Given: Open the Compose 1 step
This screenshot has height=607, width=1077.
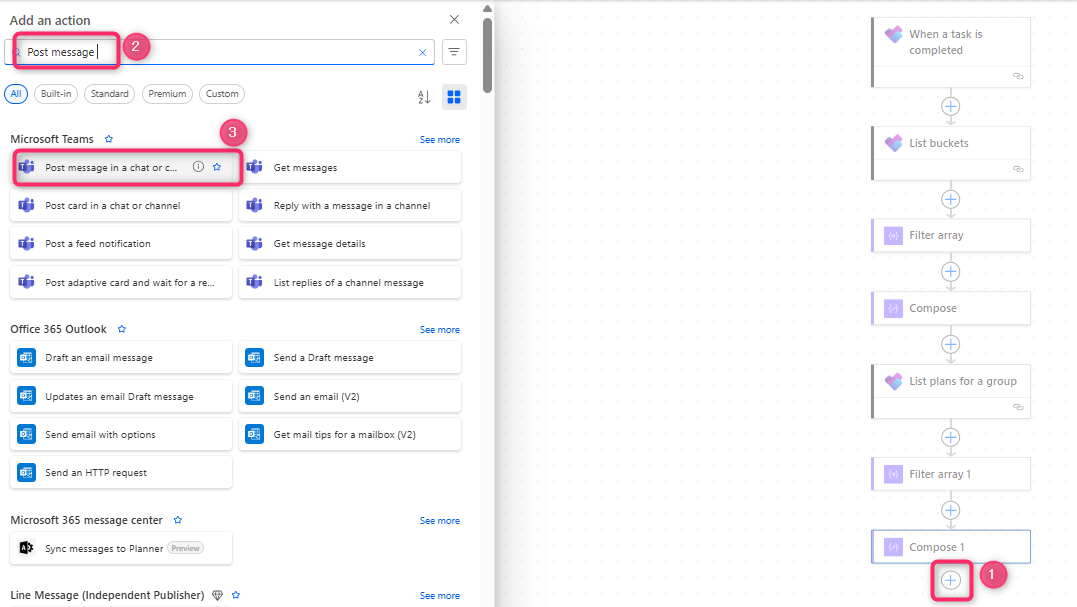Looking at the screenshot, I should (951, 547).
